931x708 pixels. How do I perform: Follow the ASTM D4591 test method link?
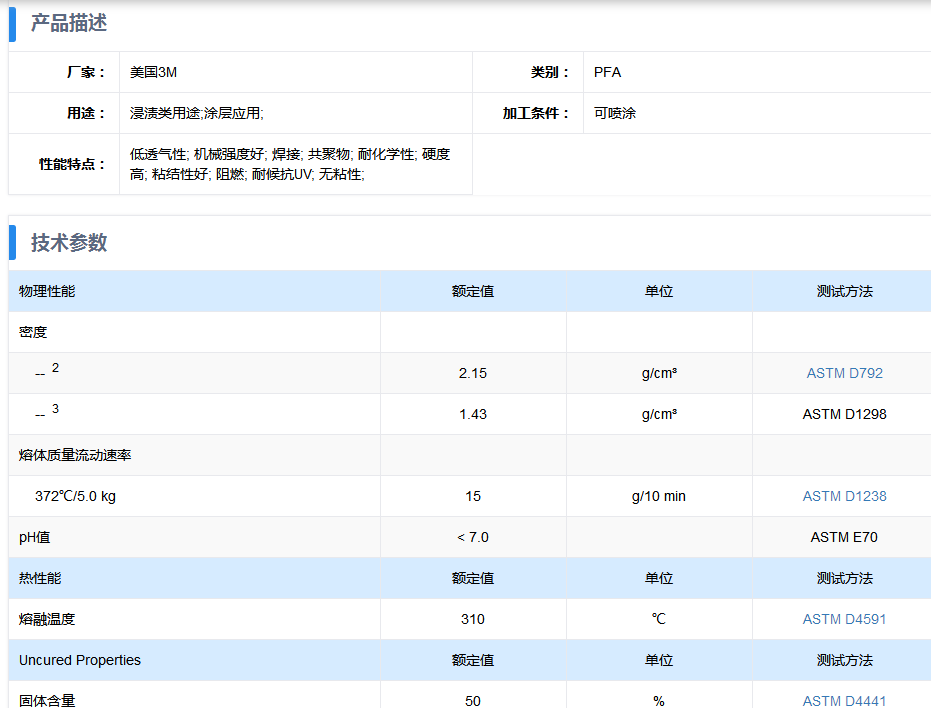click(844, 619)
